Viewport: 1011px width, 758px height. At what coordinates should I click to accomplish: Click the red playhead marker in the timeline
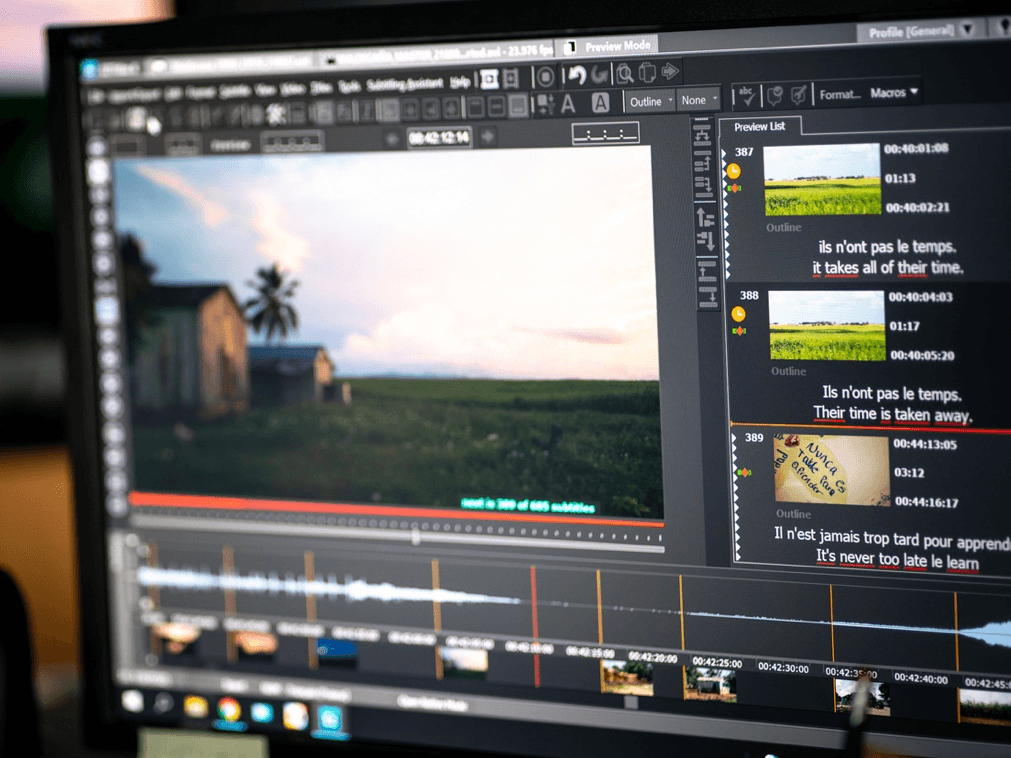point(535,625)
